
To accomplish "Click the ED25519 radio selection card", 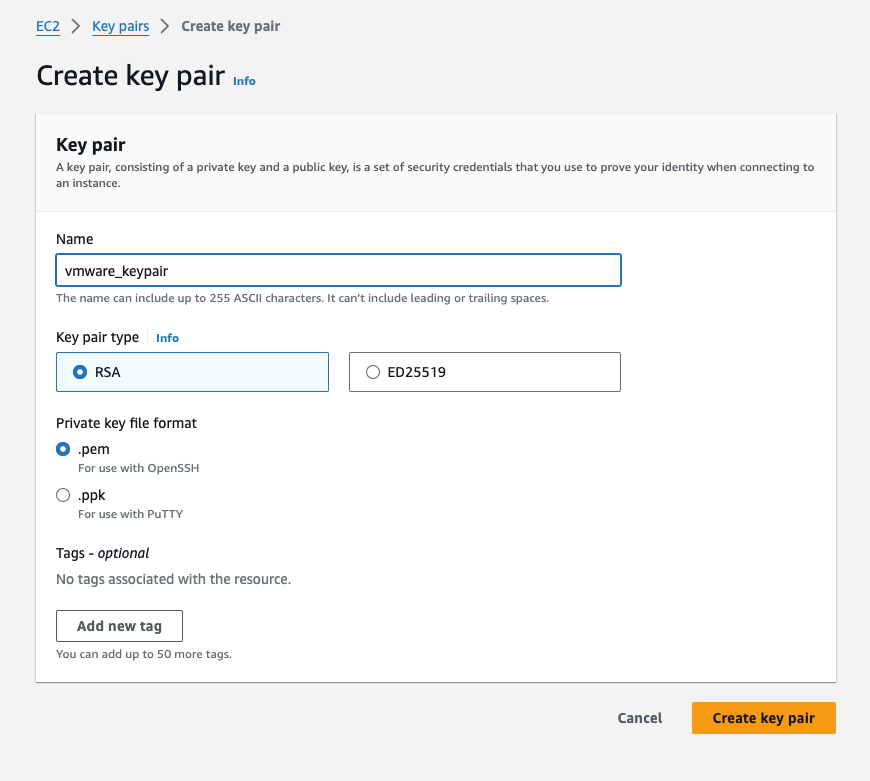I will (484, 371).
